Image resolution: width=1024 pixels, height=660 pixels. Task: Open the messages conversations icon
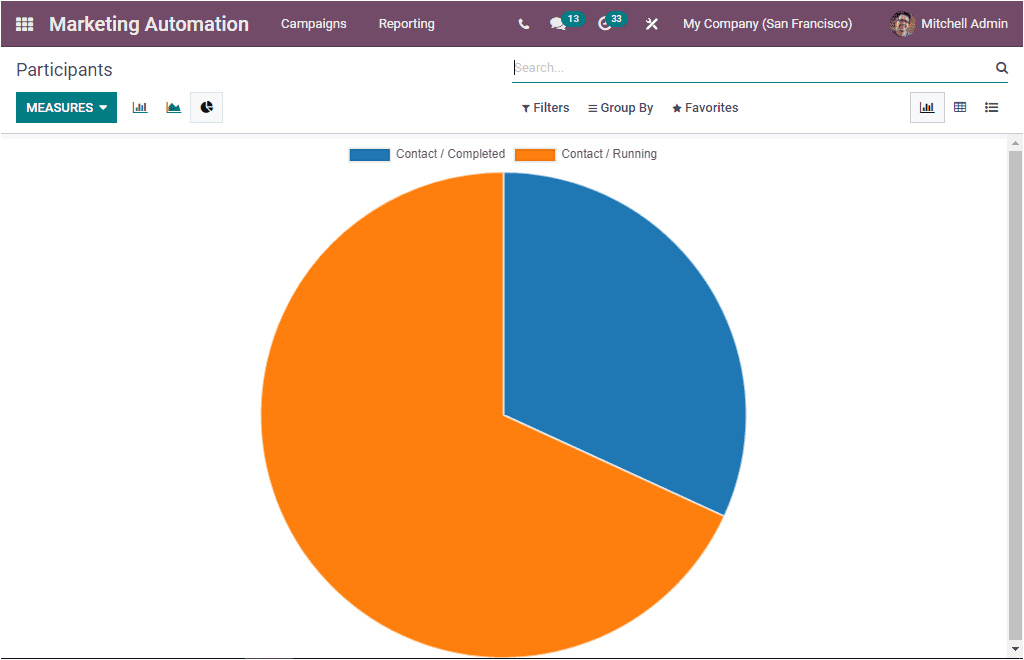tap(558, 23)
